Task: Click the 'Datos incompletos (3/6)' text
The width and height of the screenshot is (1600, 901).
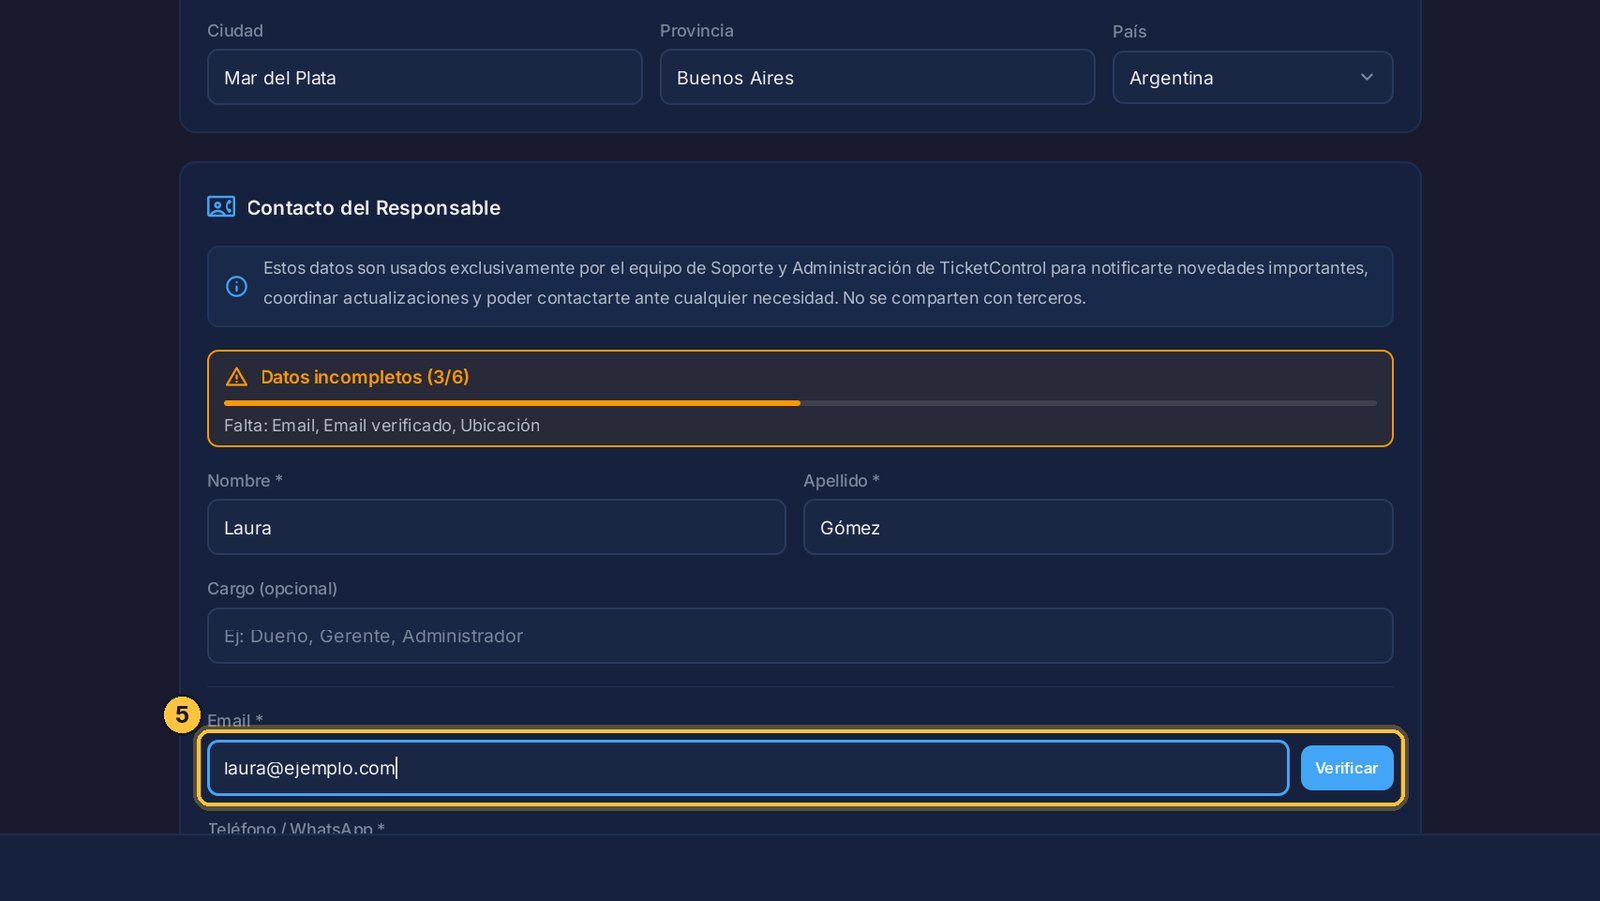Action: point(365,377)
